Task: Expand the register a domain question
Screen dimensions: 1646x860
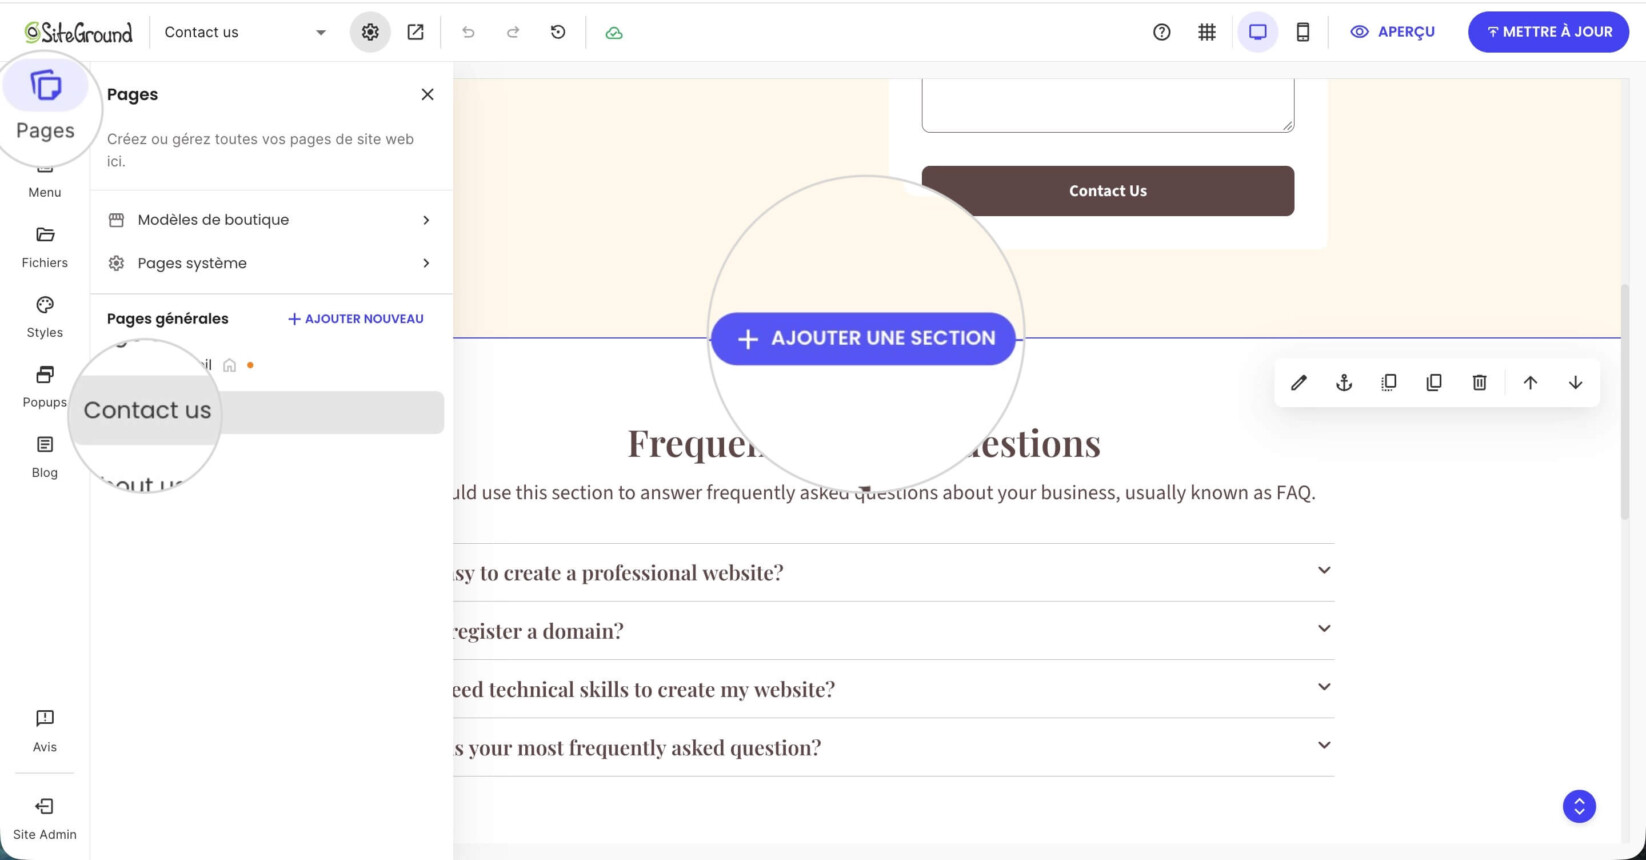Action: pyautogui.click(x=894, y=631)
